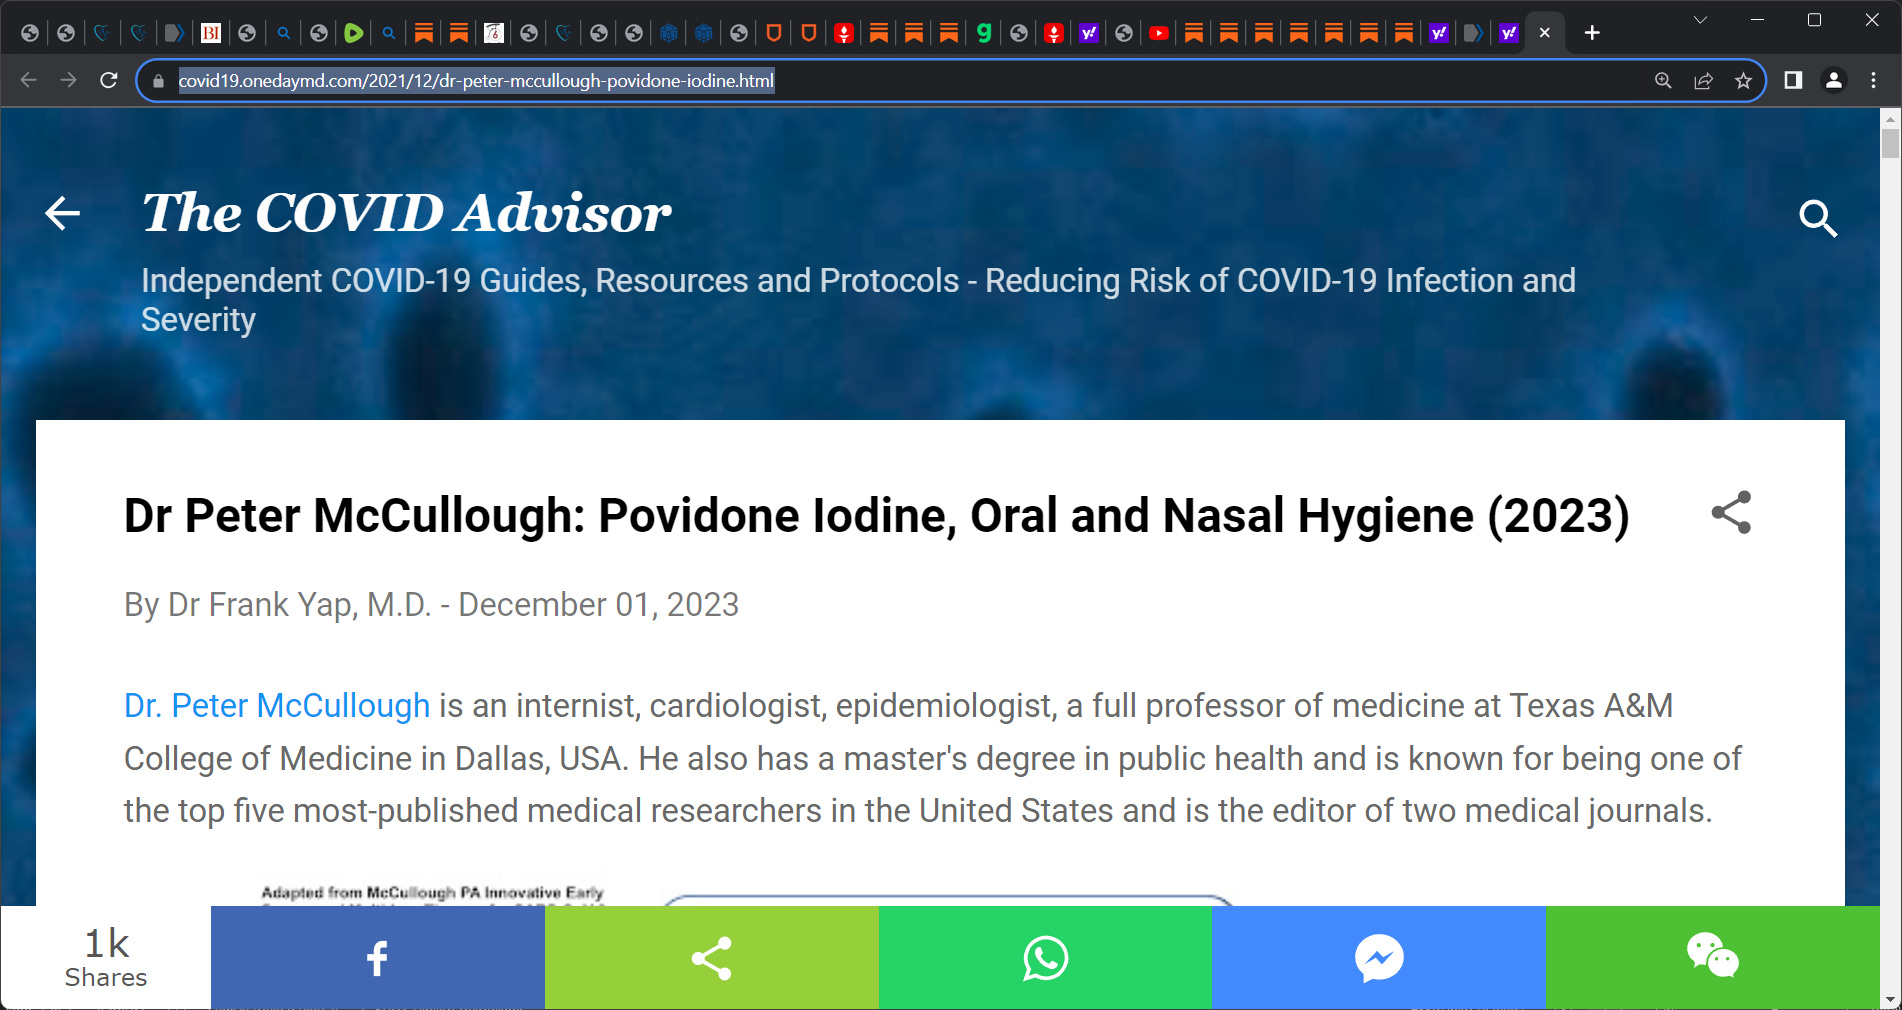Open the blog's search with the magnifier icon
This screenshot has height=1010, width=1902.
pos(1817,220)
